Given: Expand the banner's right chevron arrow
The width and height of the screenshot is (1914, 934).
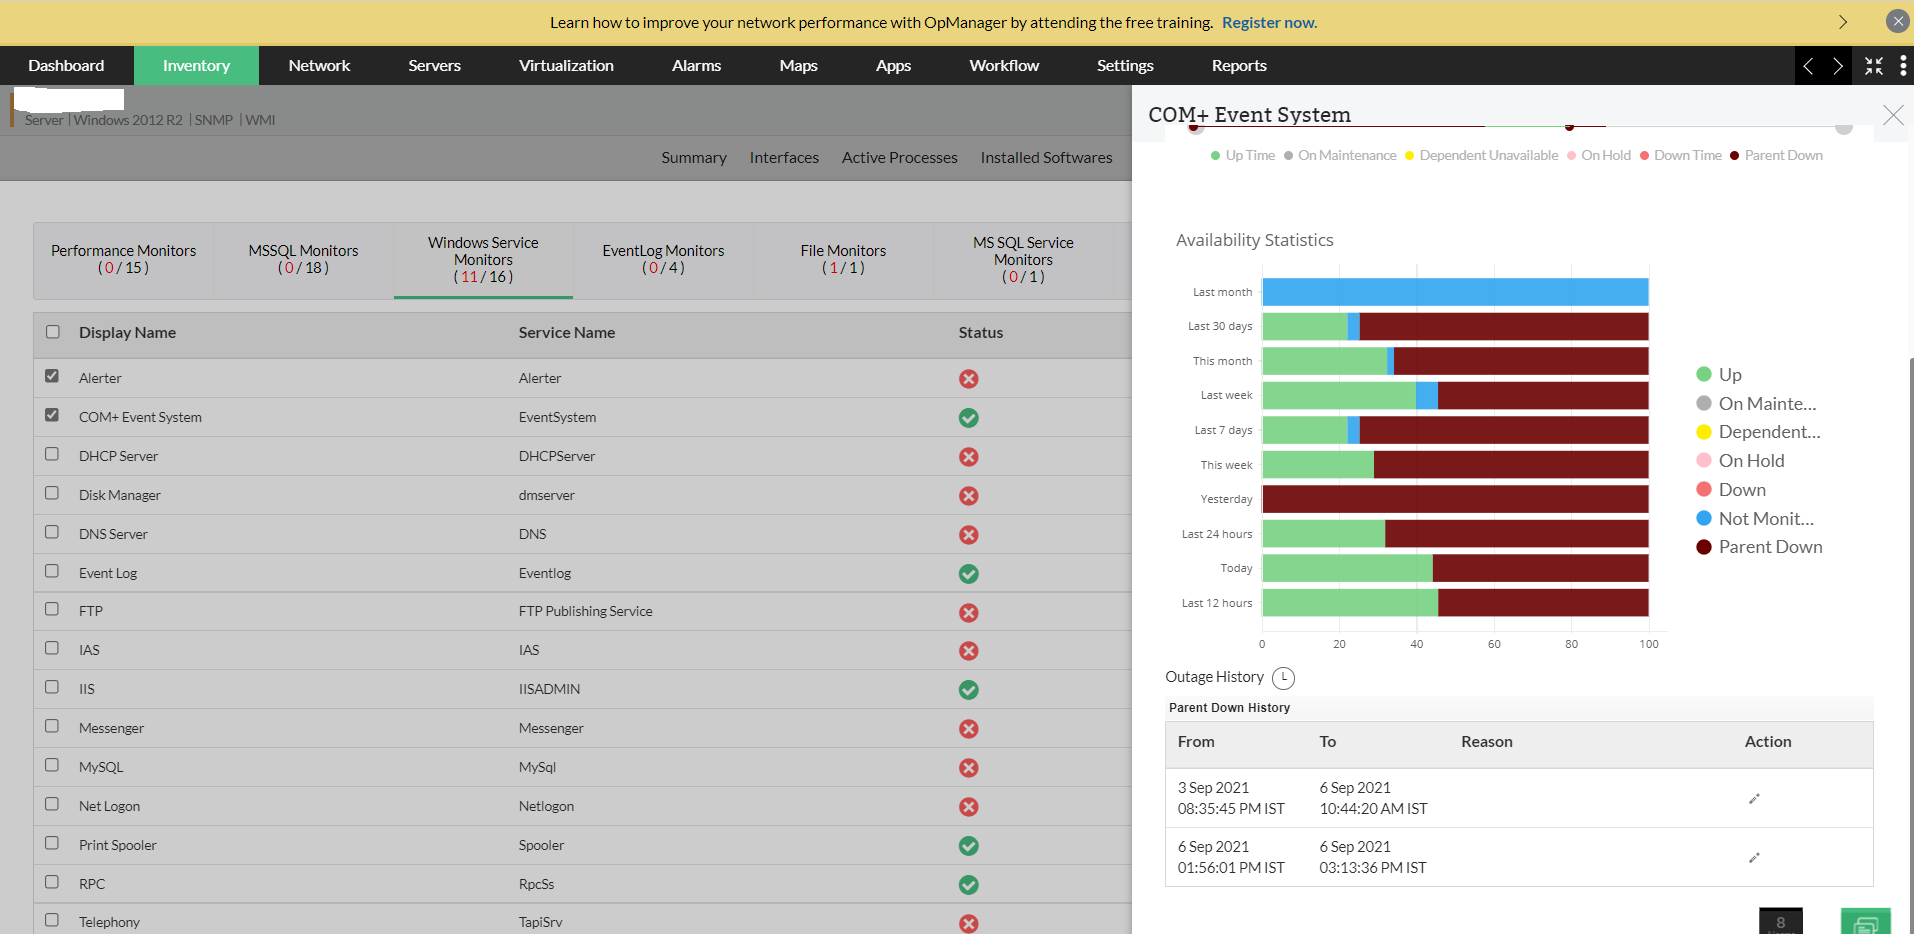Looking at the screenshot, I should [1842, 22].
